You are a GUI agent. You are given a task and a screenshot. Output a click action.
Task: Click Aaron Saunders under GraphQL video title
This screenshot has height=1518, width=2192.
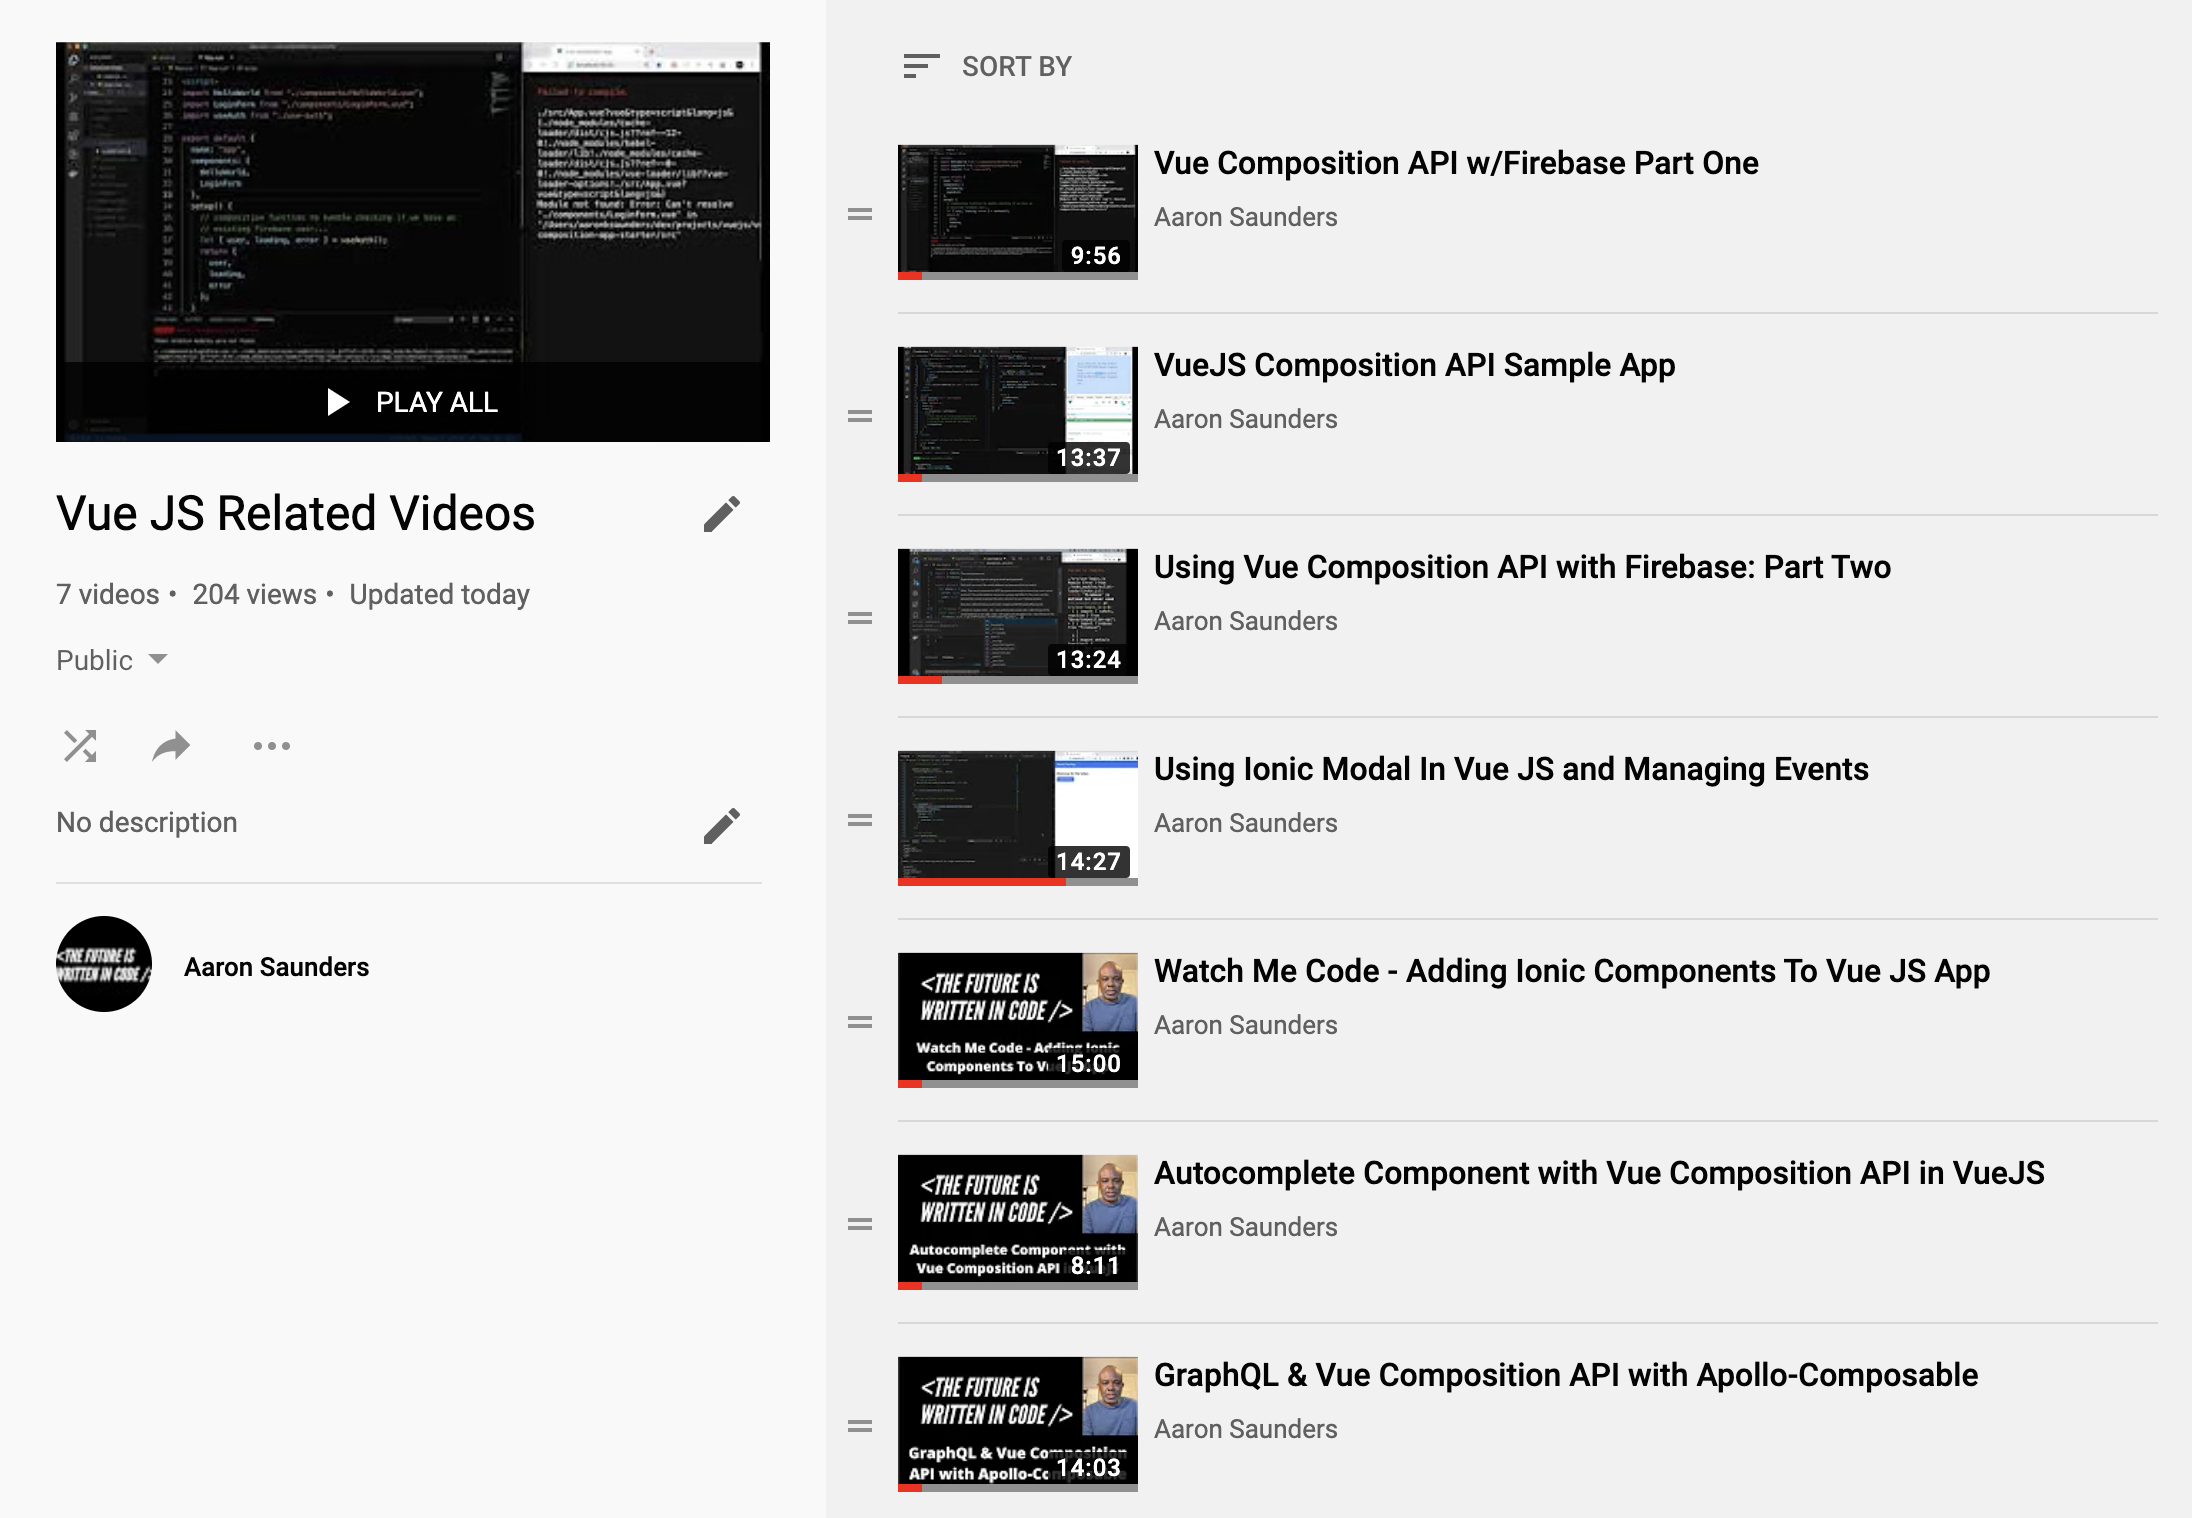click(x=1245, y=1429)
